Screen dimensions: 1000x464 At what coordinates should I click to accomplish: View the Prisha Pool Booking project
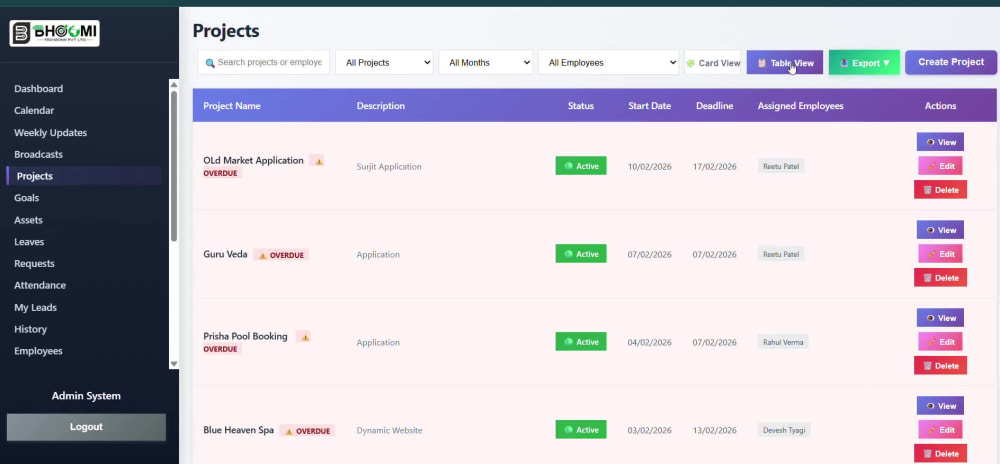click(940, 318)
